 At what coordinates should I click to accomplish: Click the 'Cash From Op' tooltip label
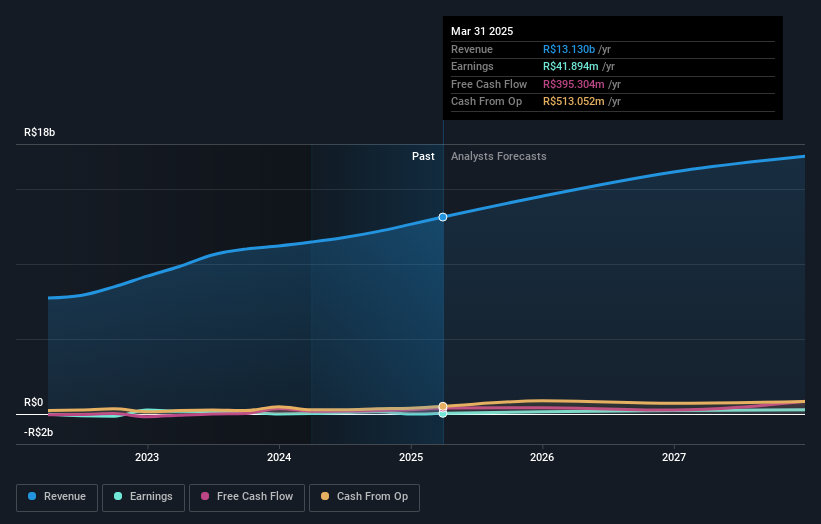click(486, 102)
